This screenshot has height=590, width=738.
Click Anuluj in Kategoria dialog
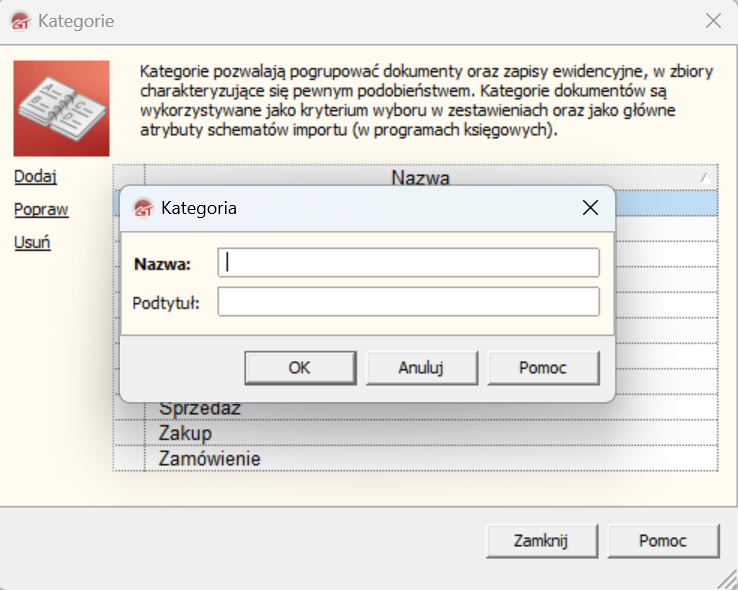pyautogui.click(x=422, y=368)
